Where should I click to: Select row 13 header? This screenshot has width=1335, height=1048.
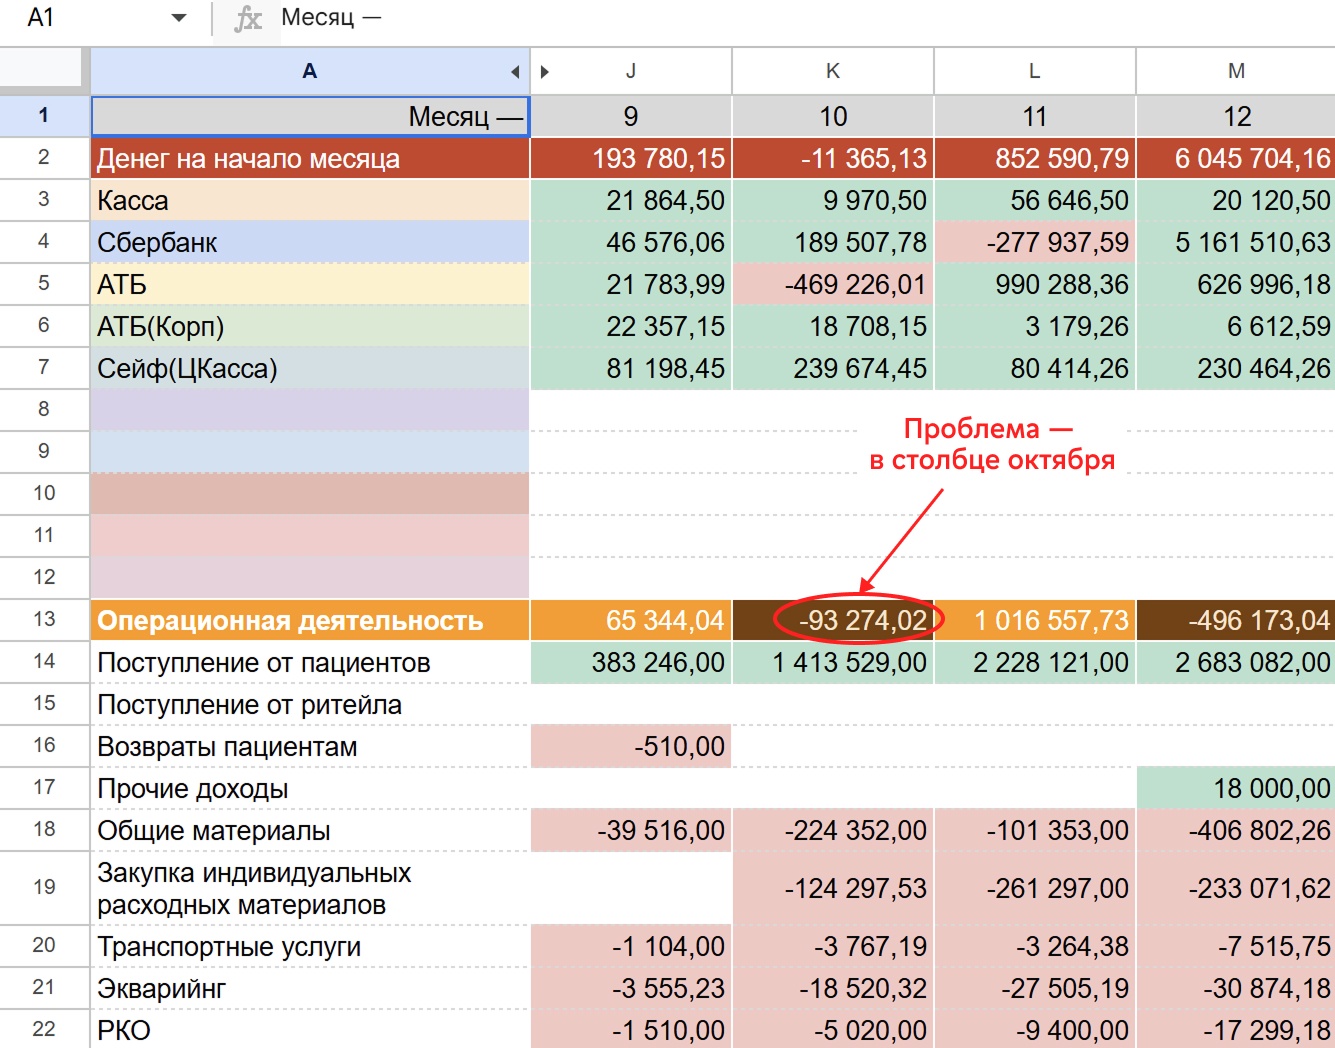[x=44, y=619]
